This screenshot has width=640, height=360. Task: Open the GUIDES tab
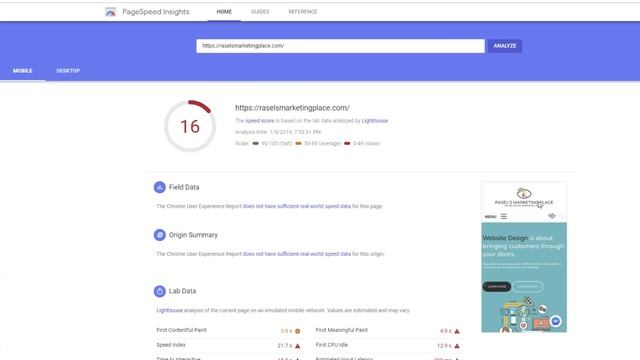(x=260, y=12)
